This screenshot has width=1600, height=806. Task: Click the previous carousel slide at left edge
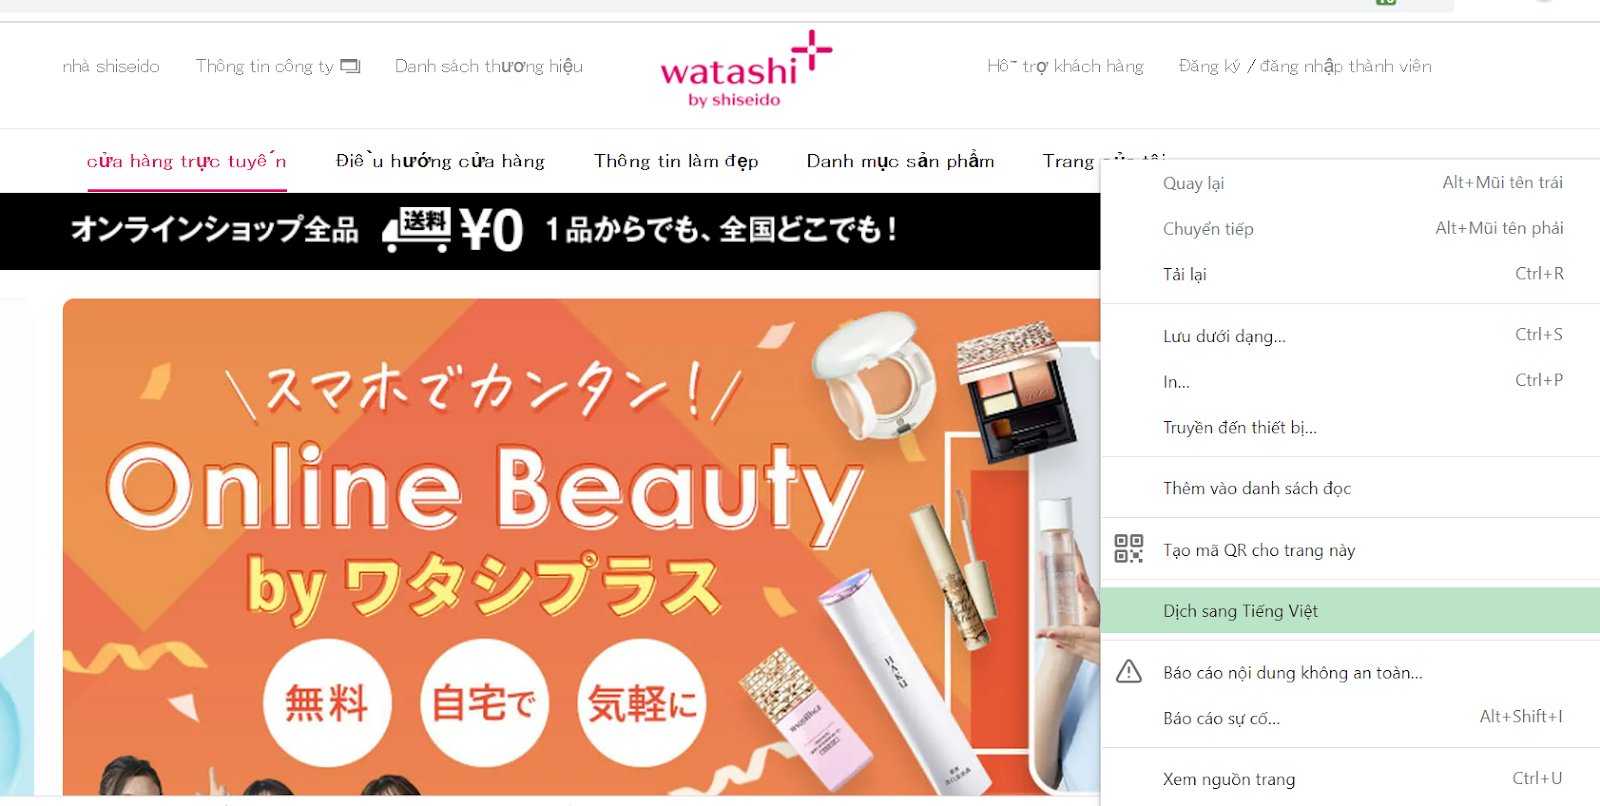[17, 547]
